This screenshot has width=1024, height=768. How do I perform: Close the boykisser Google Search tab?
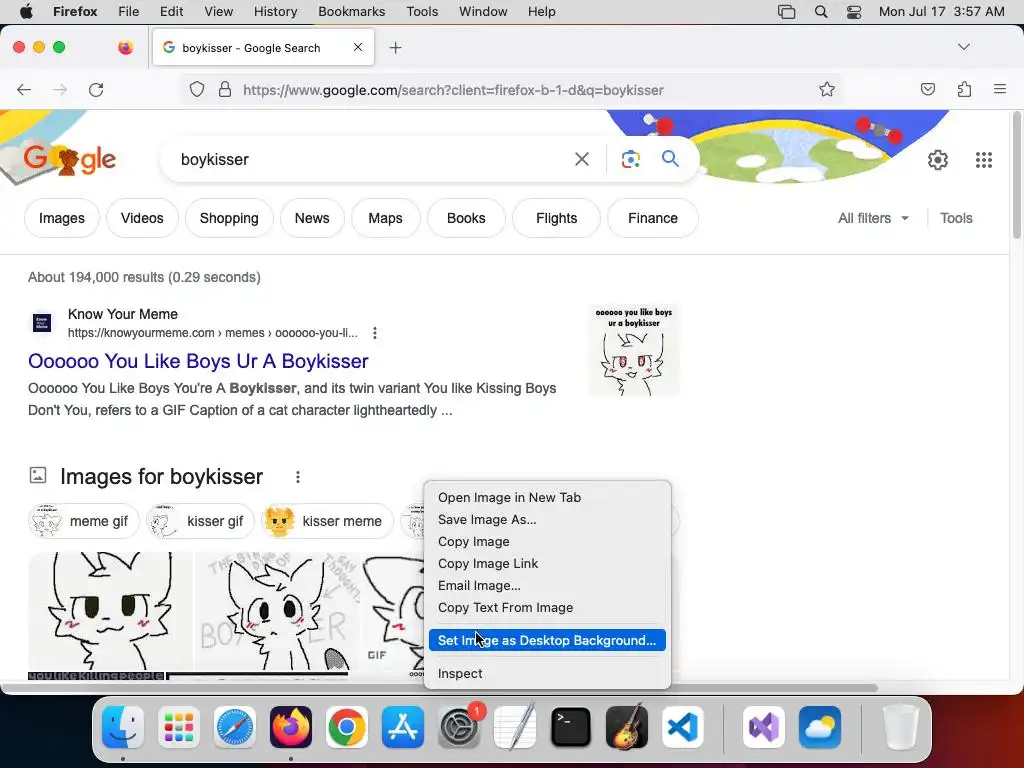pos(358,47)
